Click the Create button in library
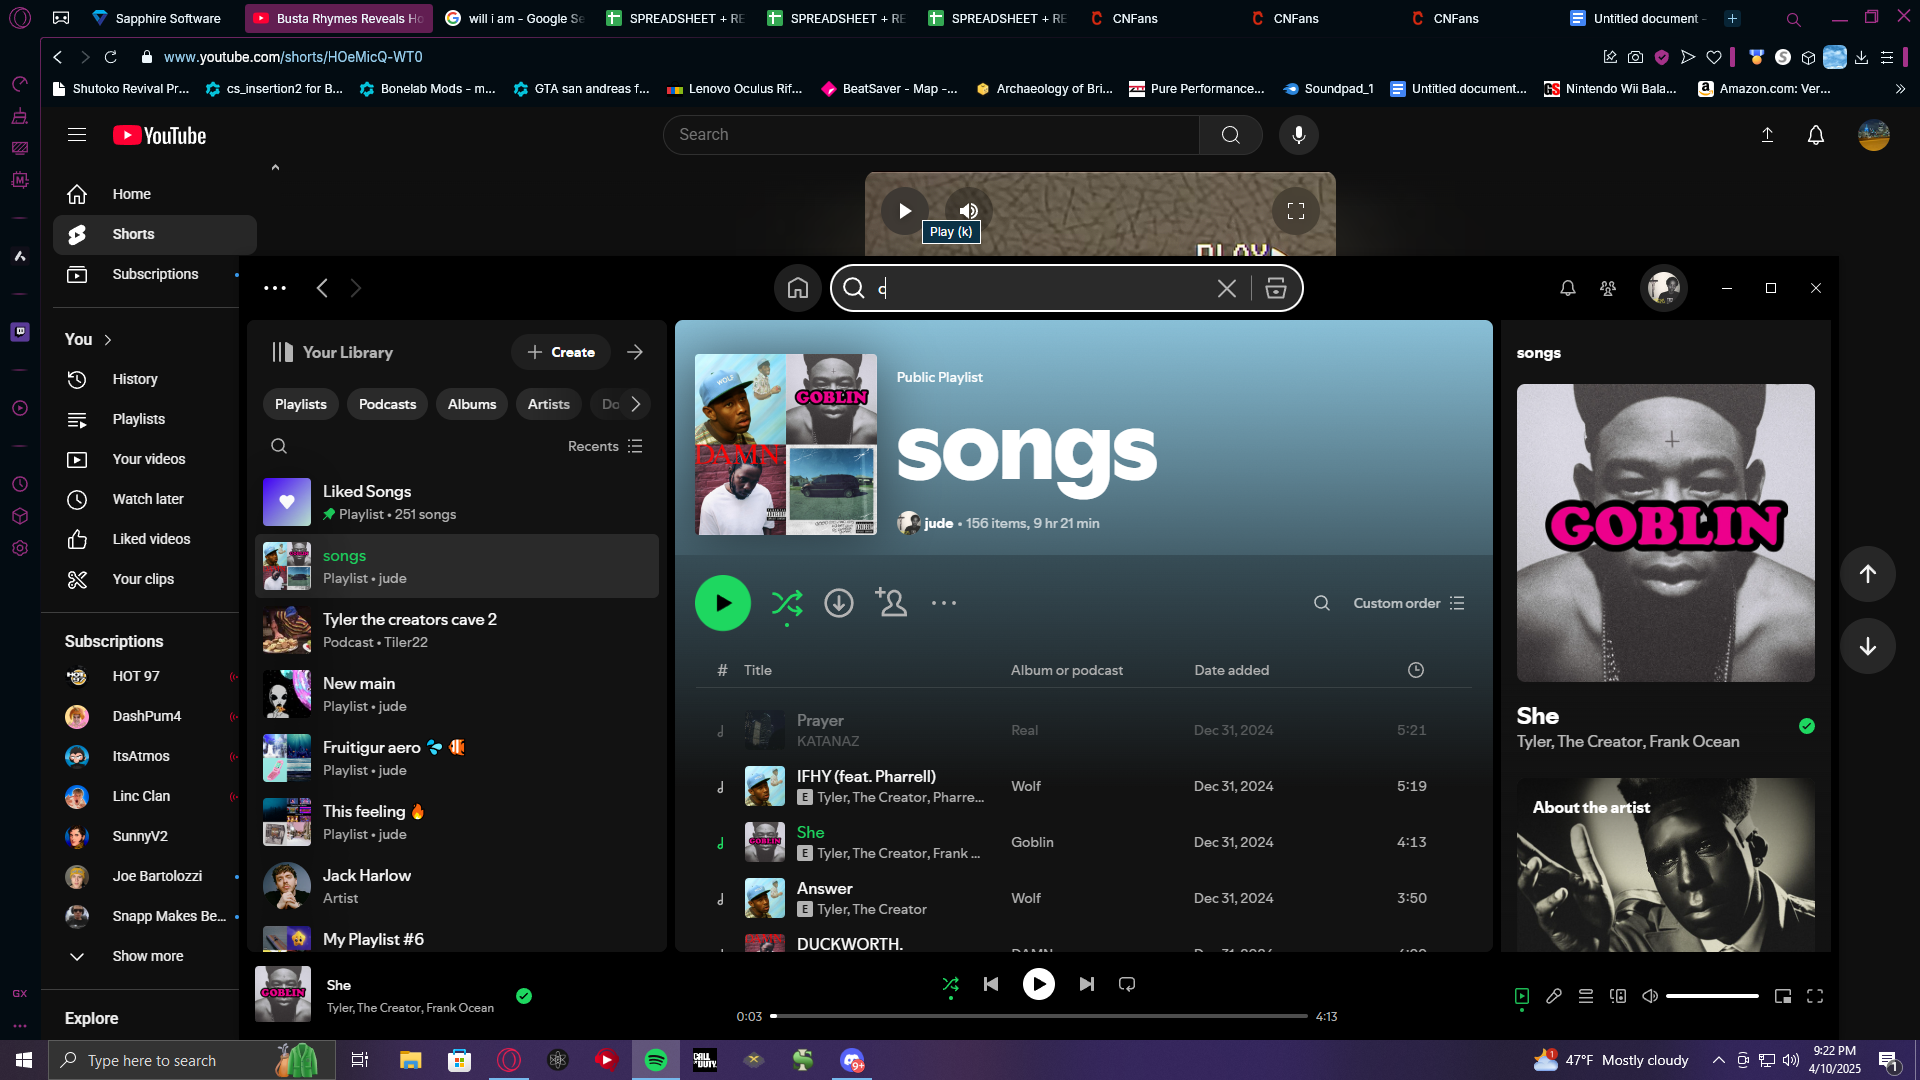The image size is (1920, 1080). 560,353
